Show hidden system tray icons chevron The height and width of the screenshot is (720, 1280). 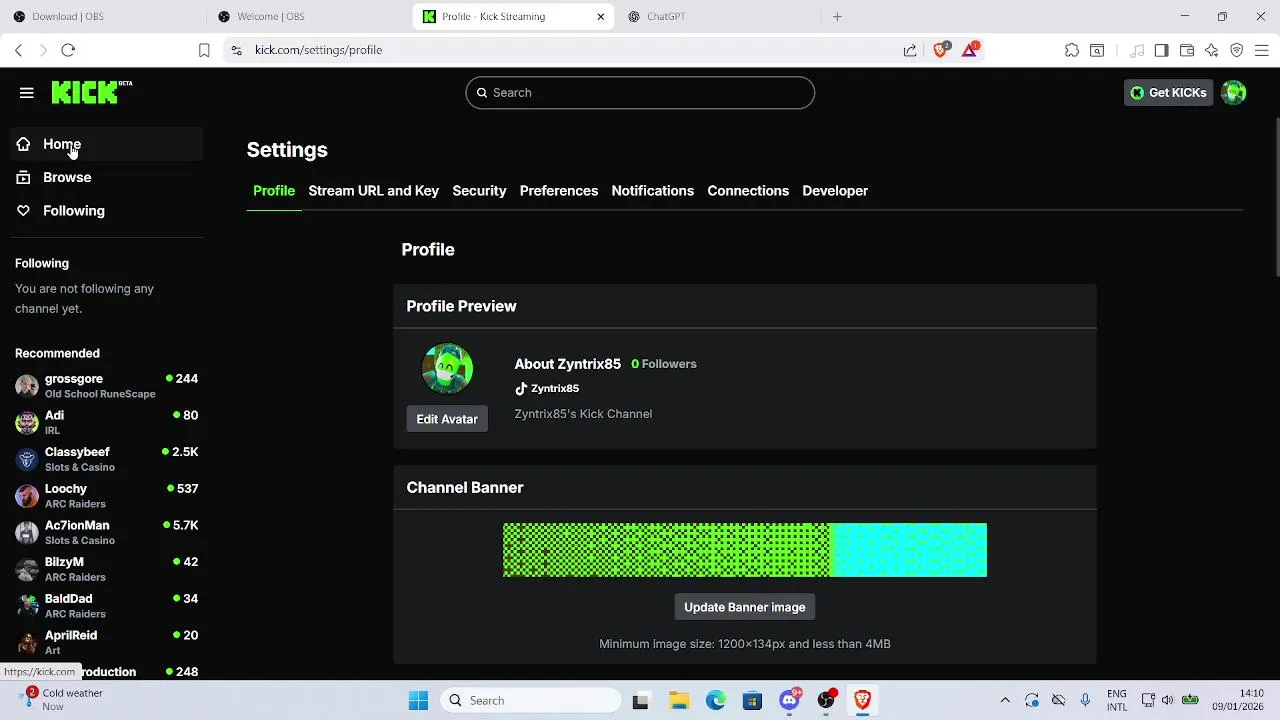(1005, 700)
